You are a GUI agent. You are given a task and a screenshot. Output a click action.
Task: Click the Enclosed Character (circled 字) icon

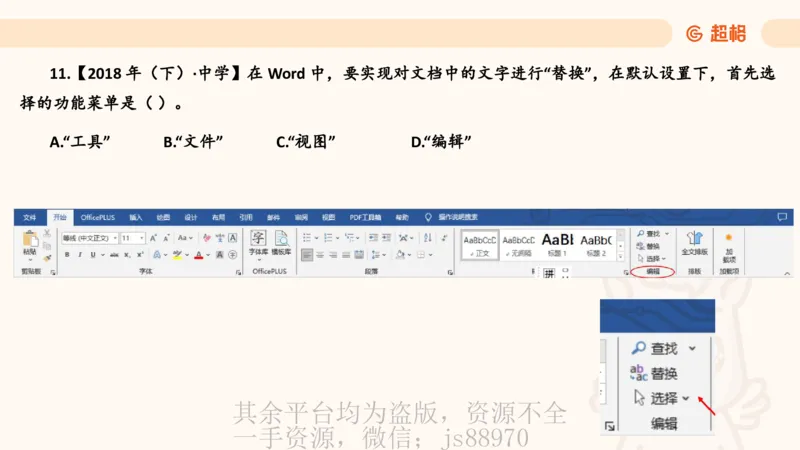(233, 255)
